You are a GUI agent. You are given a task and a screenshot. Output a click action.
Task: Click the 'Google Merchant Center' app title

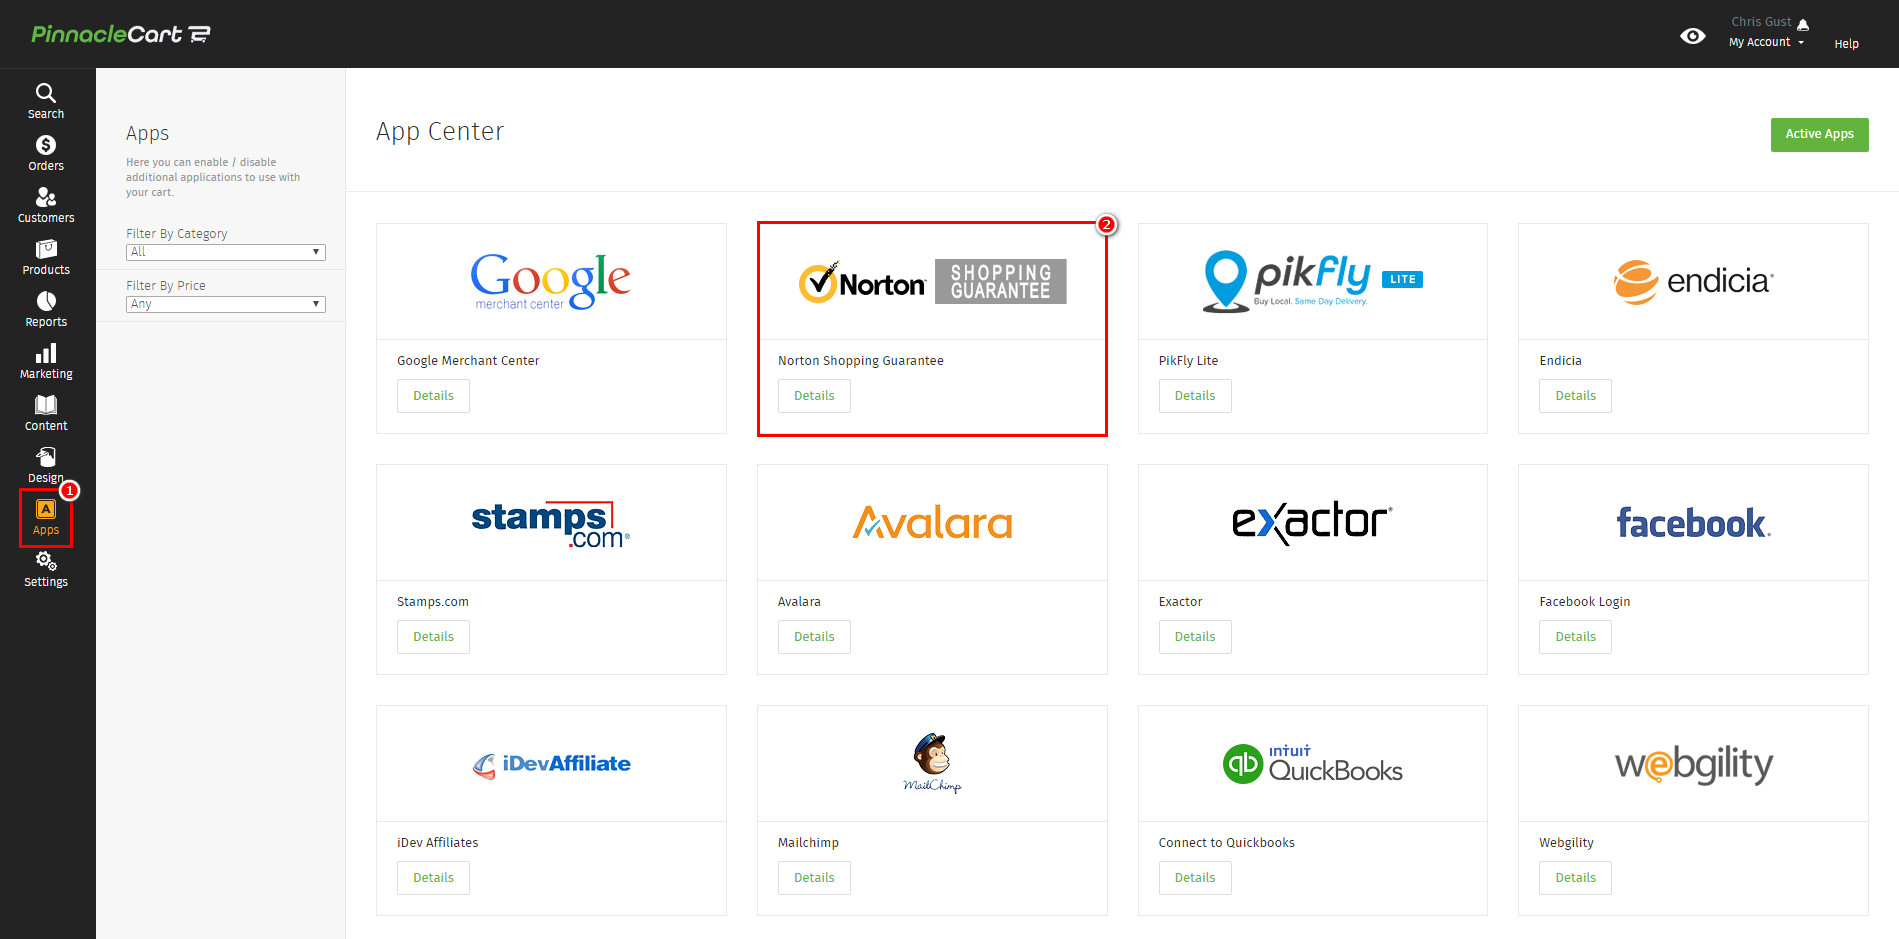(x=468, y=361)
